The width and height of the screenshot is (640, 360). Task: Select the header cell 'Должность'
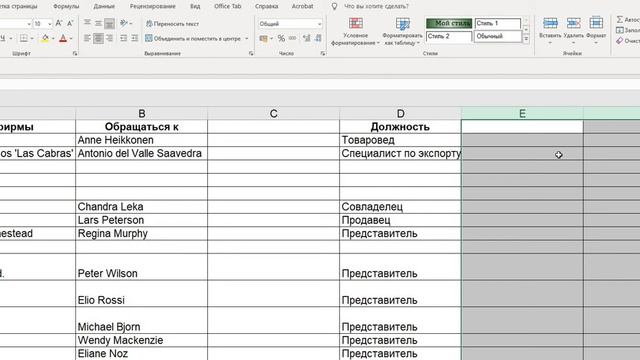point(400,127)
